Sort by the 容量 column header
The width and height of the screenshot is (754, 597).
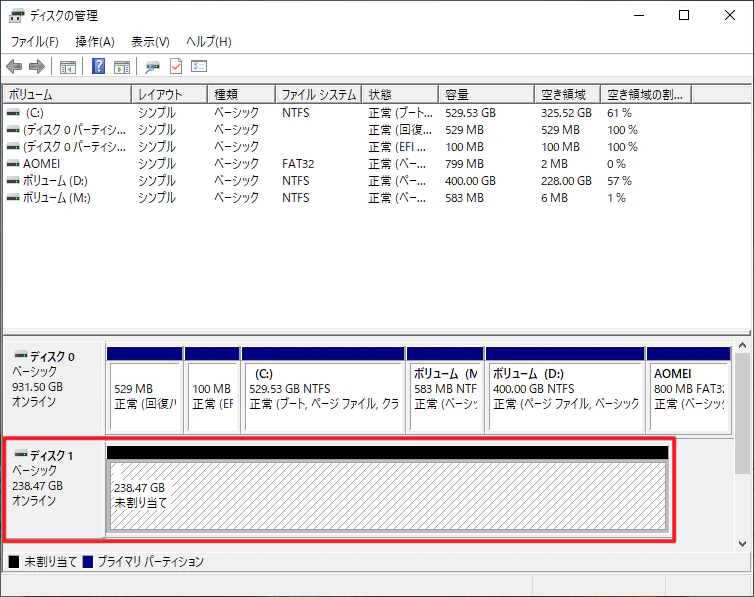click(x=487, y=94)
